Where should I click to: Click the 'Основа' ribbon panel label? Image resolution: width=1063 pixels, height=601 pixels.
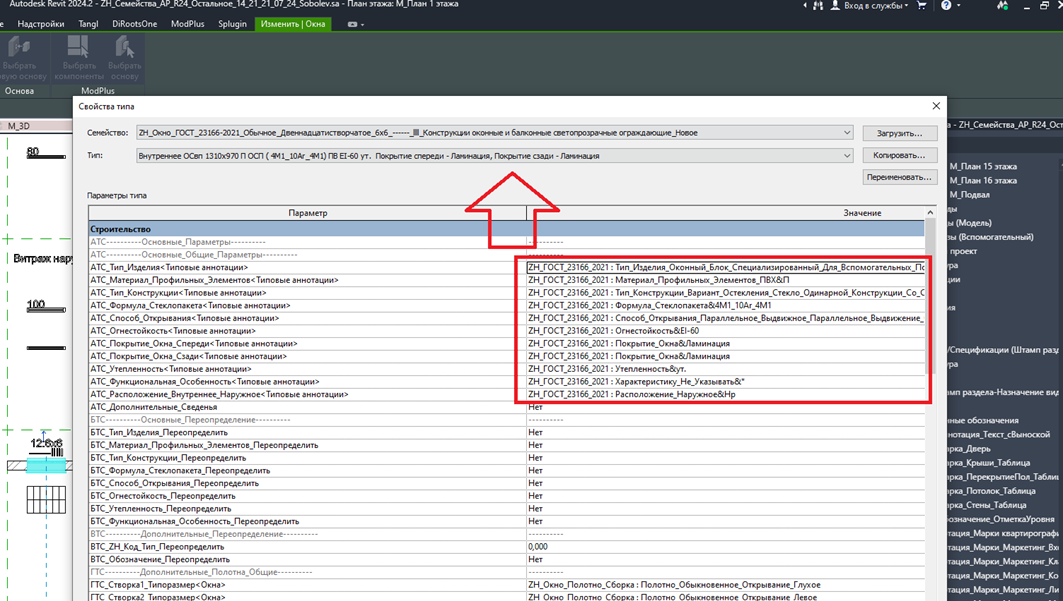pyautogui.click(x=20, y=91)
